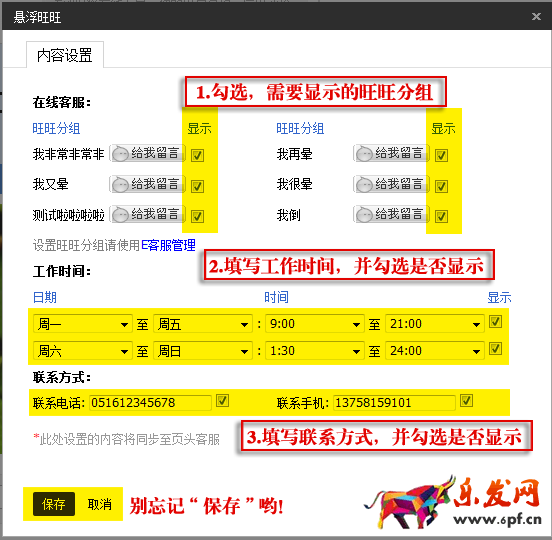The height and width of the screenshot is (540, 552).
Task: Open the 周一 start day dropdown
Action: 83,324
